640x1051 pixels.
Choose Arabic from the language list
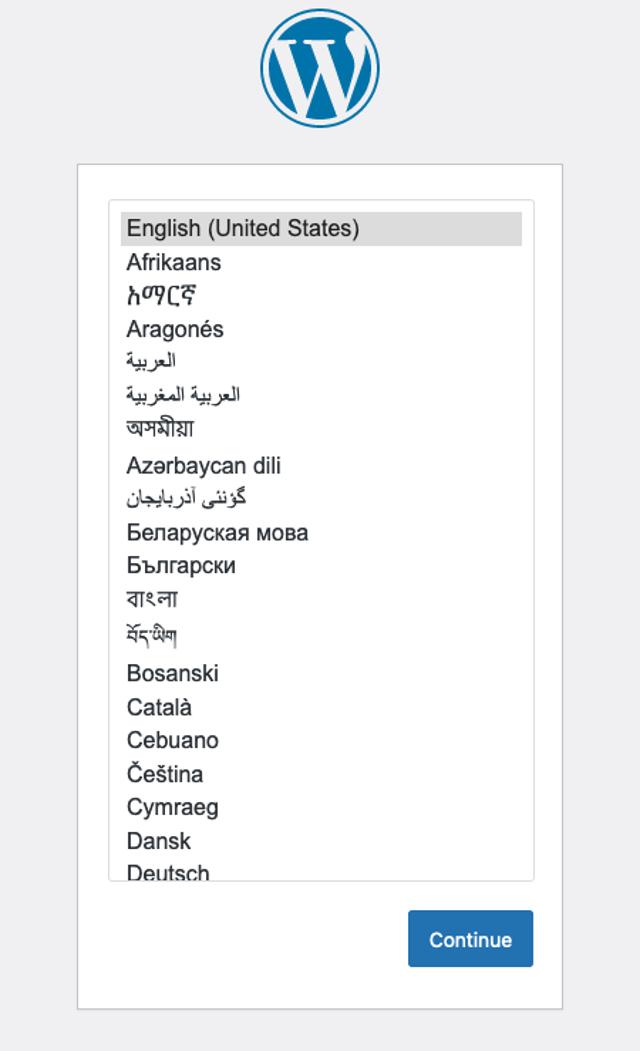150,360
